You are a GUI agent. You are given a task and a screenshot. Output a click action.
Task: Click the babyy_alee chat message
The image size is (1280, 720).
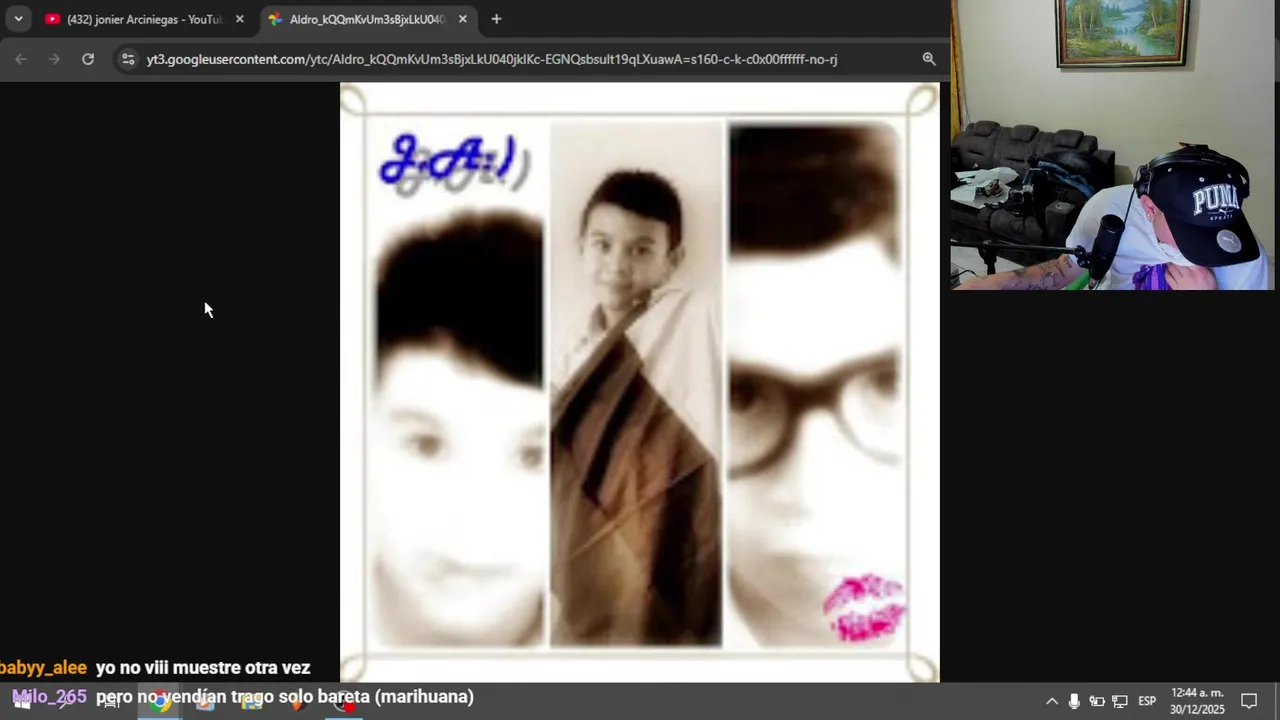click(x=155, y=668)
